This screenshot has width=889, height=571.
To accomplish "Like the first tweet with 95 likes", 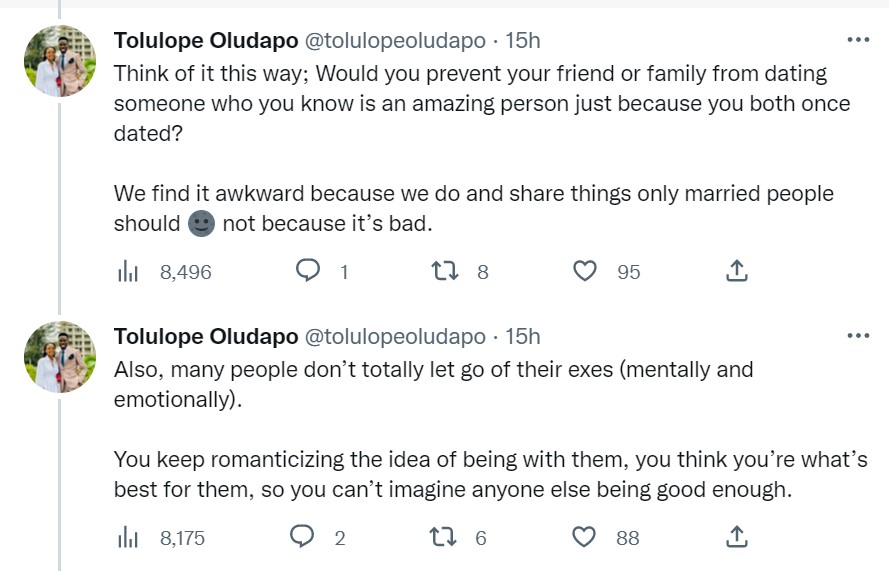I will [x=586, y=271].
